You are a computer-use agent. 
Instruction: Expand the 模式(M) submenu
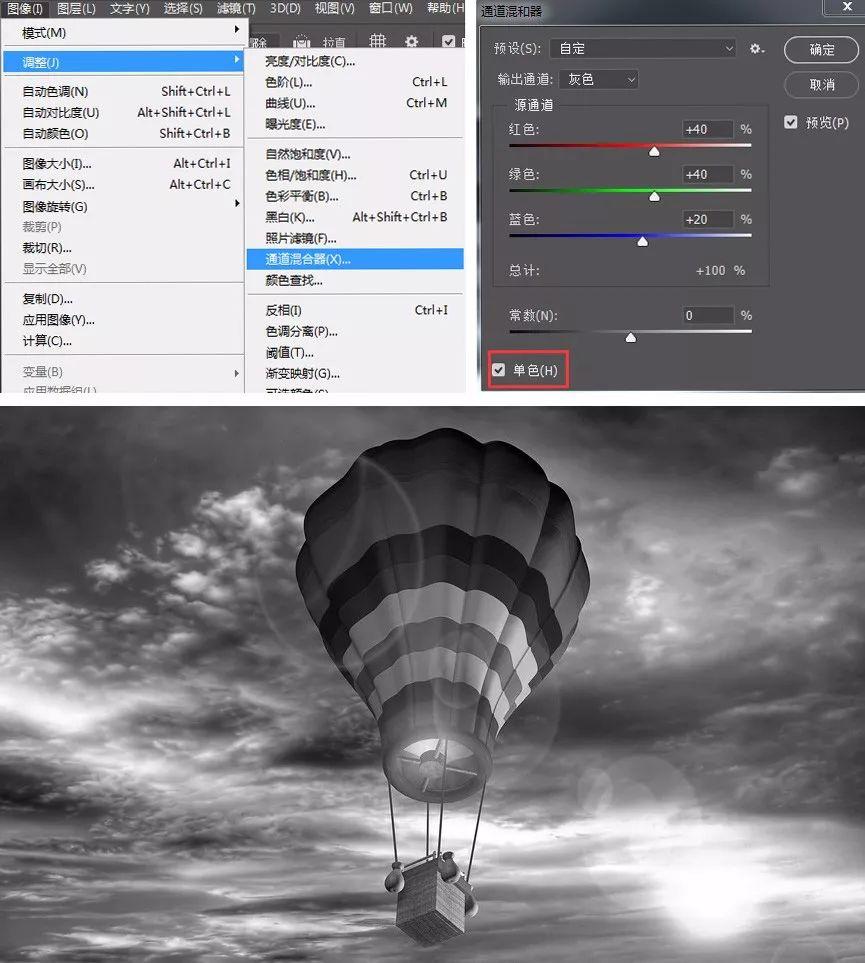[x=124, y=33]
